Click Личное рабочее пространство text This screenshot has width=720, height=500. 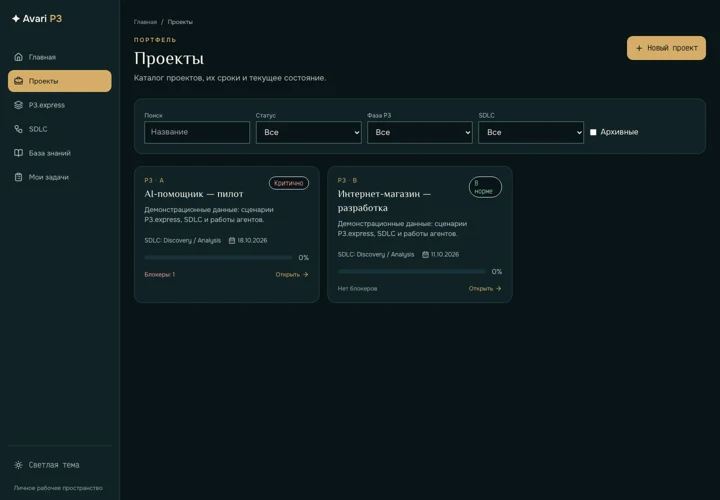click(58, 488)
